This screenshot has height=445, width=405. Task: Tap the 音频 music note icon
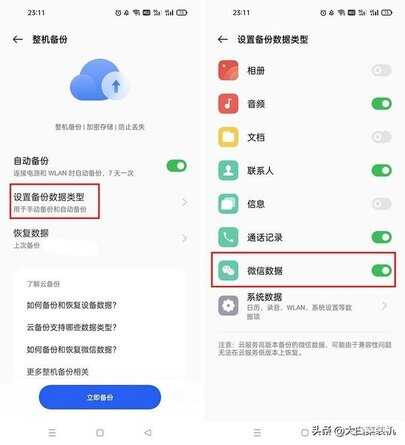[228, 104]
